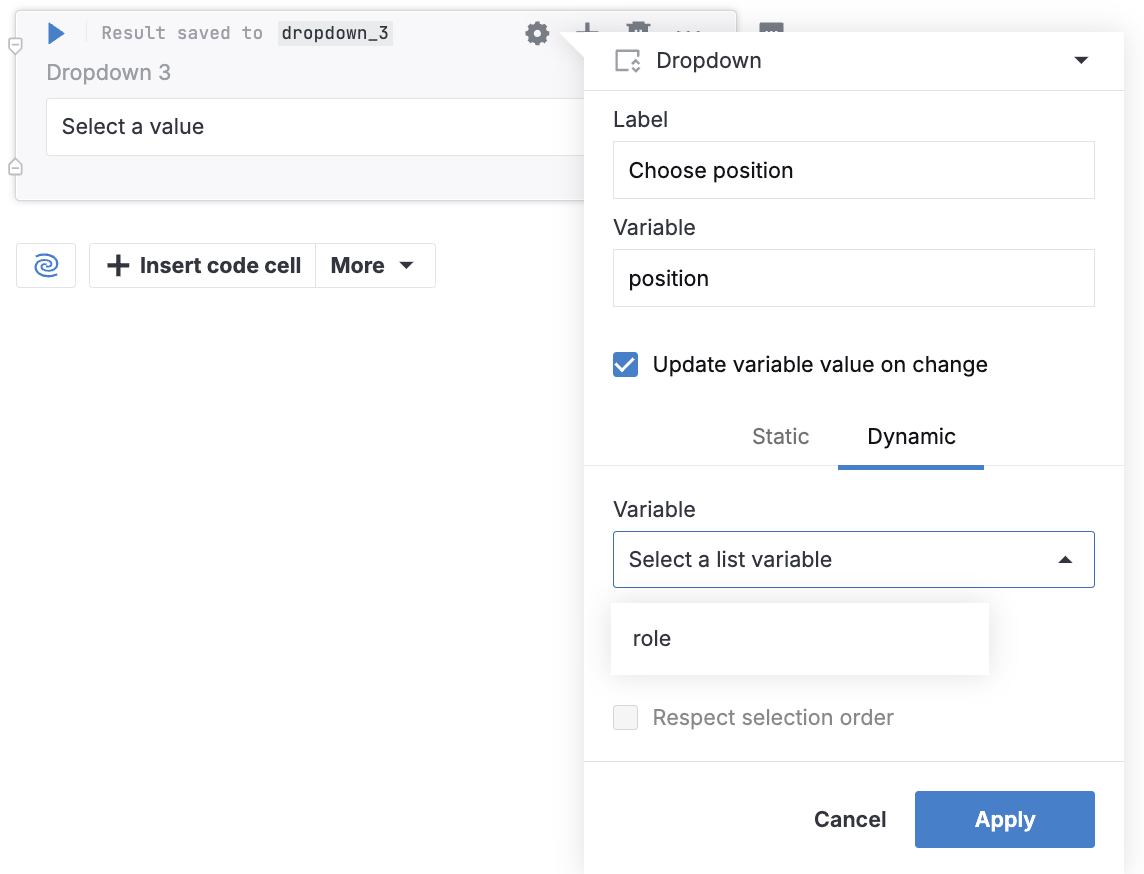
Task: Switch to the Static tab
Action: coord(780,437)
